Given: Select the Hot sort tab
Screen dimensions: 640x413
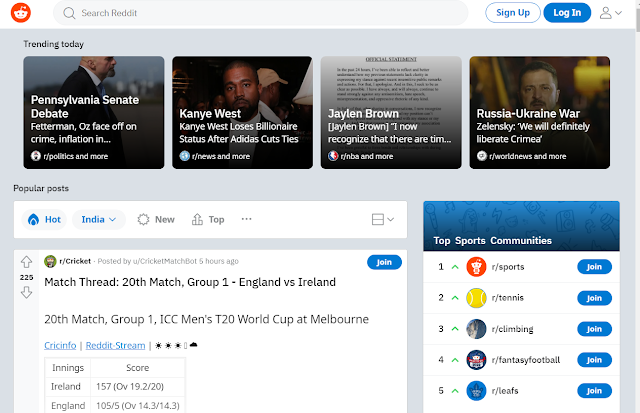Looking at the screenshot, I should tap(44, 220).
